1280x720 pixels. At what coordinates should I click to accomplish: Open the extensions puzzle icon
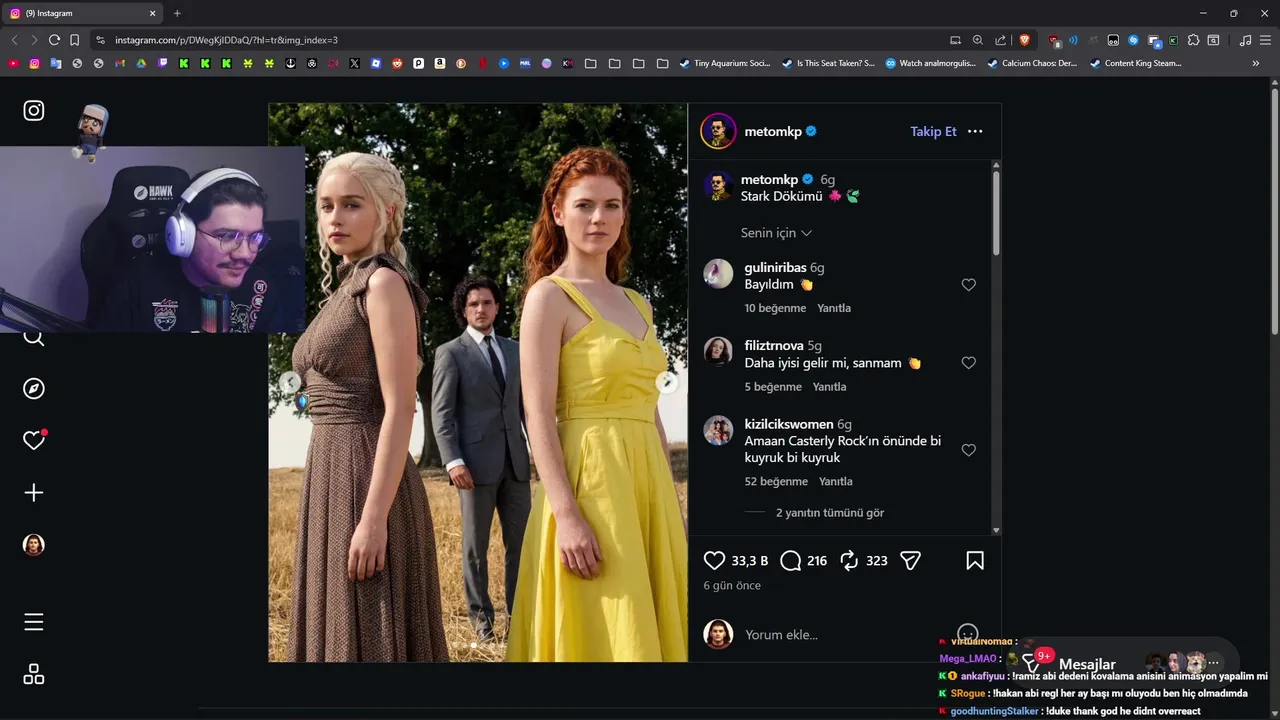(x=1193, y=40)
